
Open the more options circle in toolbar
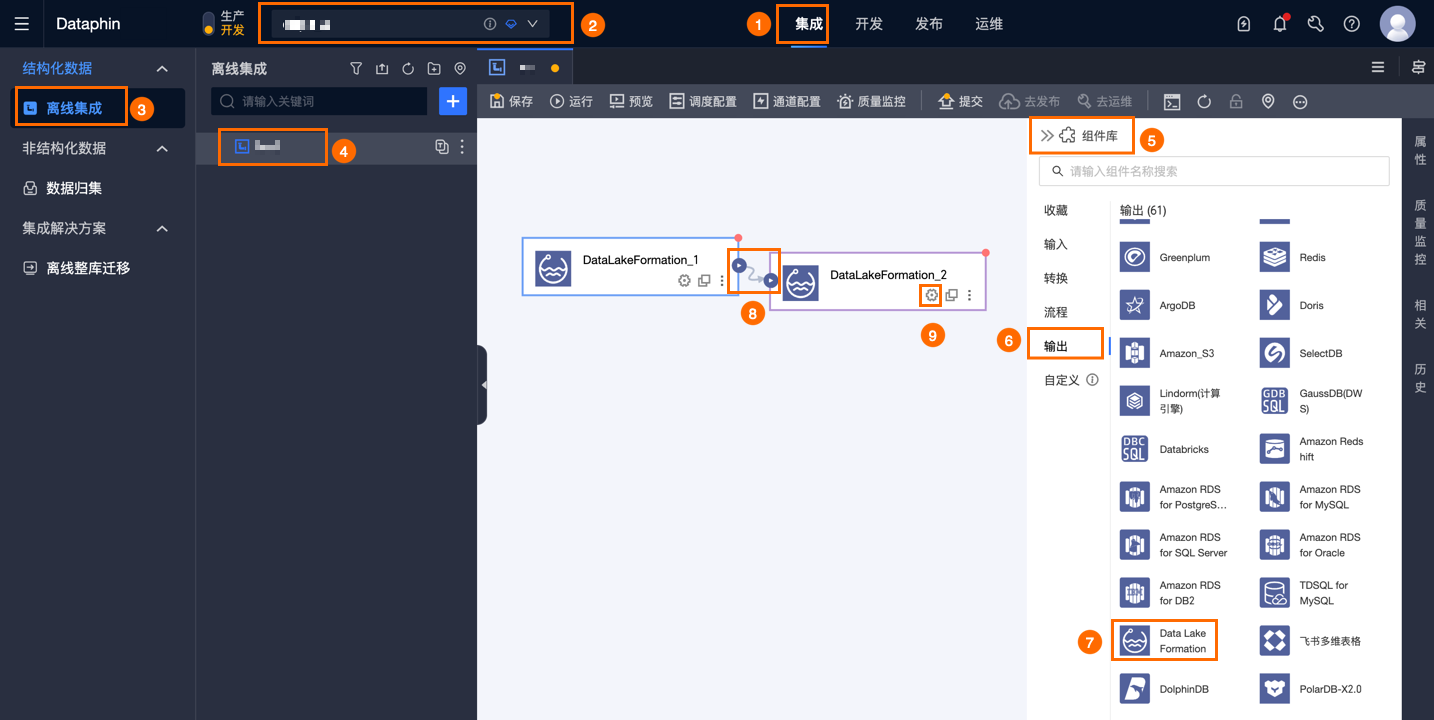click(x=1300, y=101)
